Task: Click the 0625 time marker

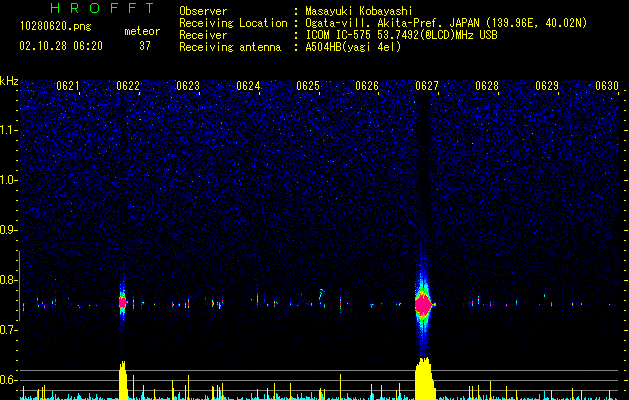Action: (308, 86)
